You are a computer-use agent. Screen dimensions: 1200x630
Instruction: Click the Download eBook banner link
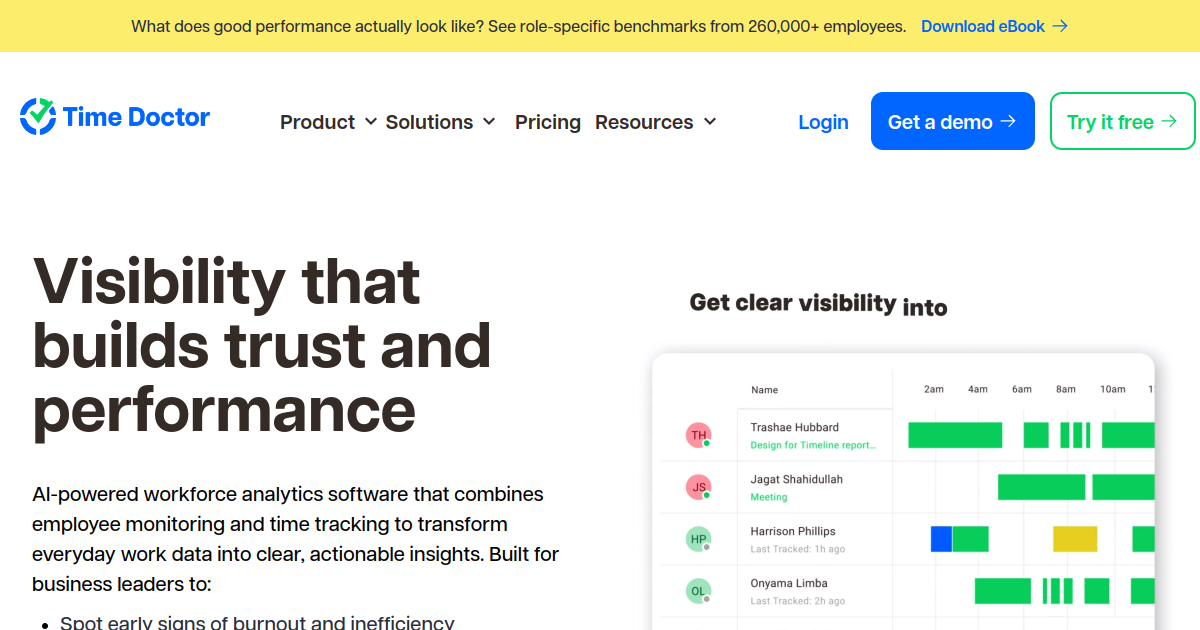(994, 26)
